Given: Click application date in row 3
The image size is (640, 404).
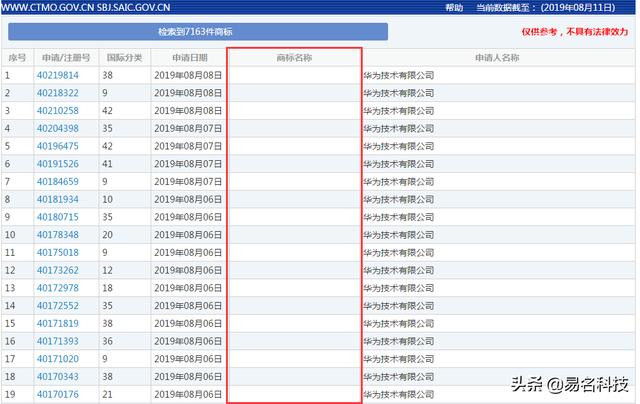Looking at the screenshot, I should (x=188, y=111).
